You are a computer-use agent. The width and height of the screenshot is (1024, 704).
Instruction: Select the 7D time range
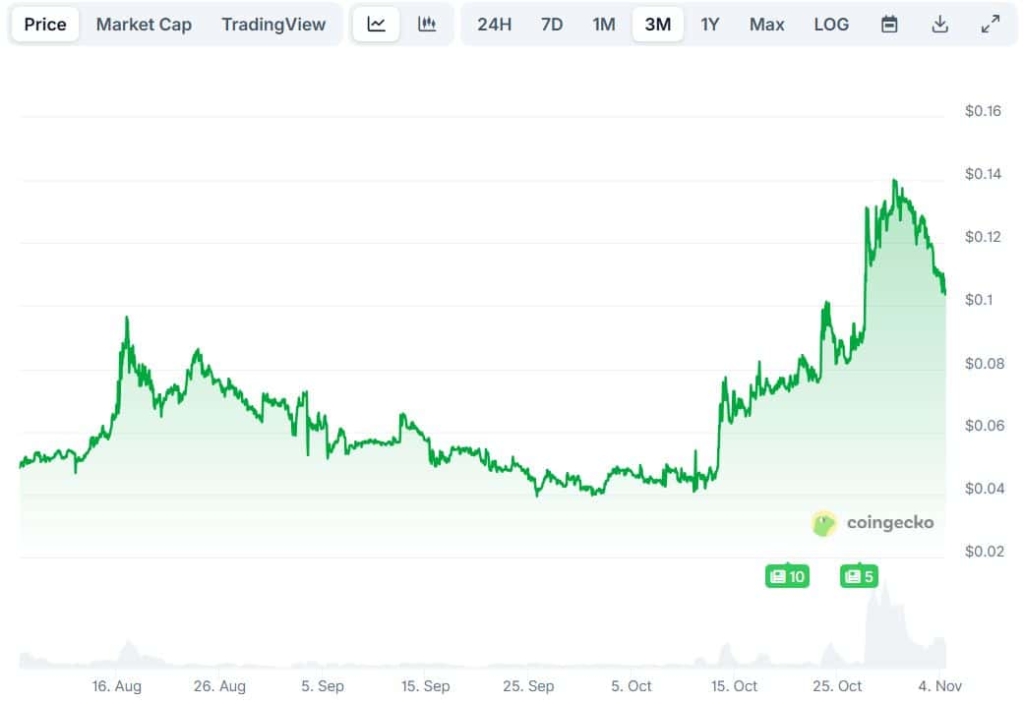coord(552,25)
